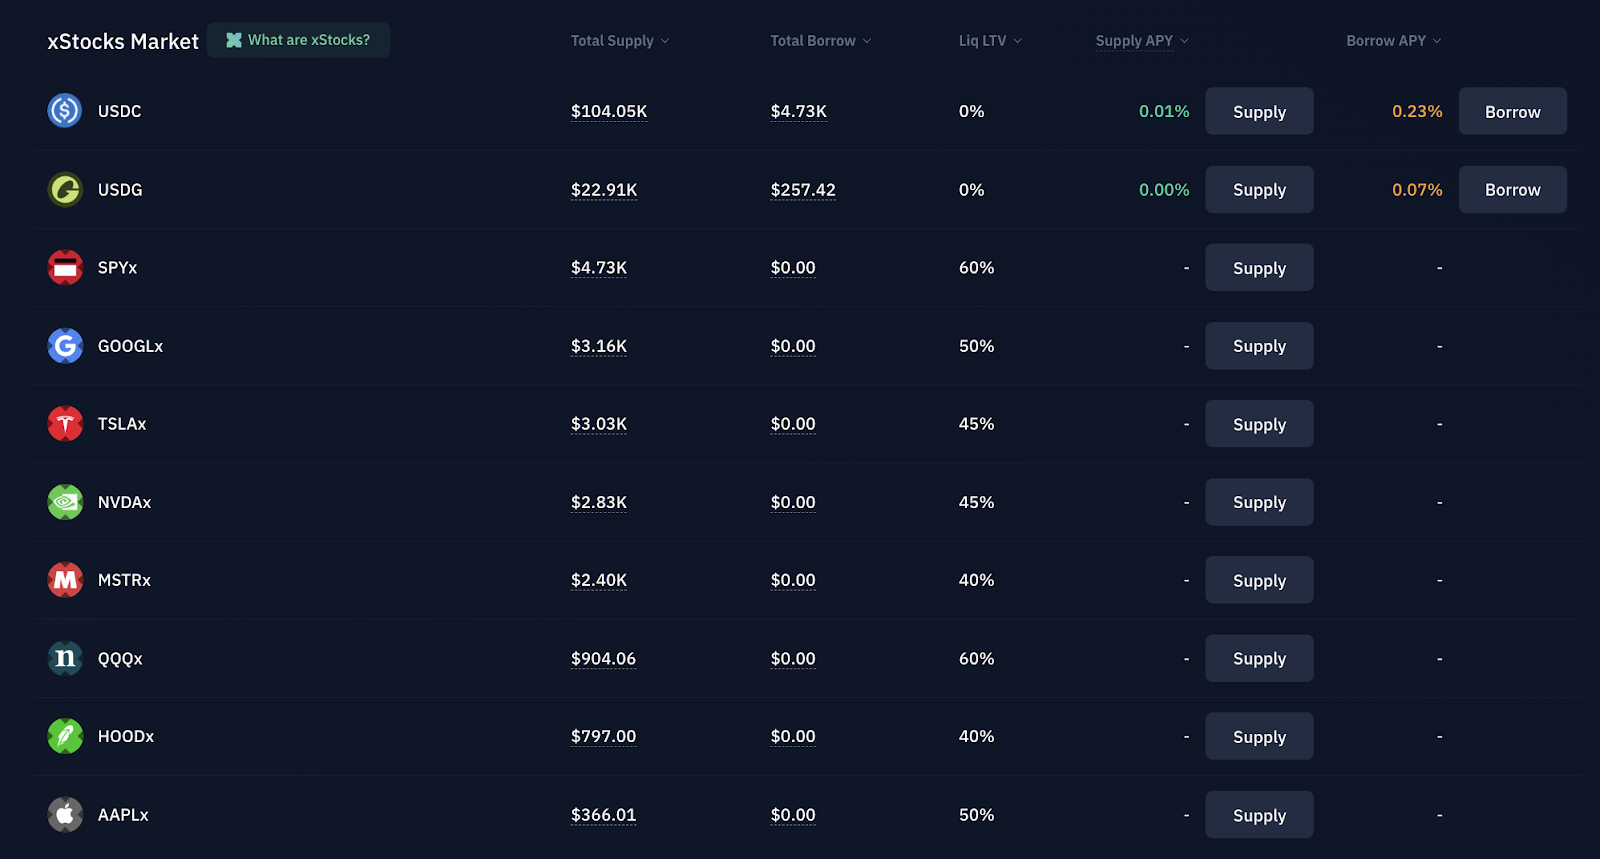Click the USDC token icon
The height and width of the screenshot is (859, 1600).
tap(65, 110)
